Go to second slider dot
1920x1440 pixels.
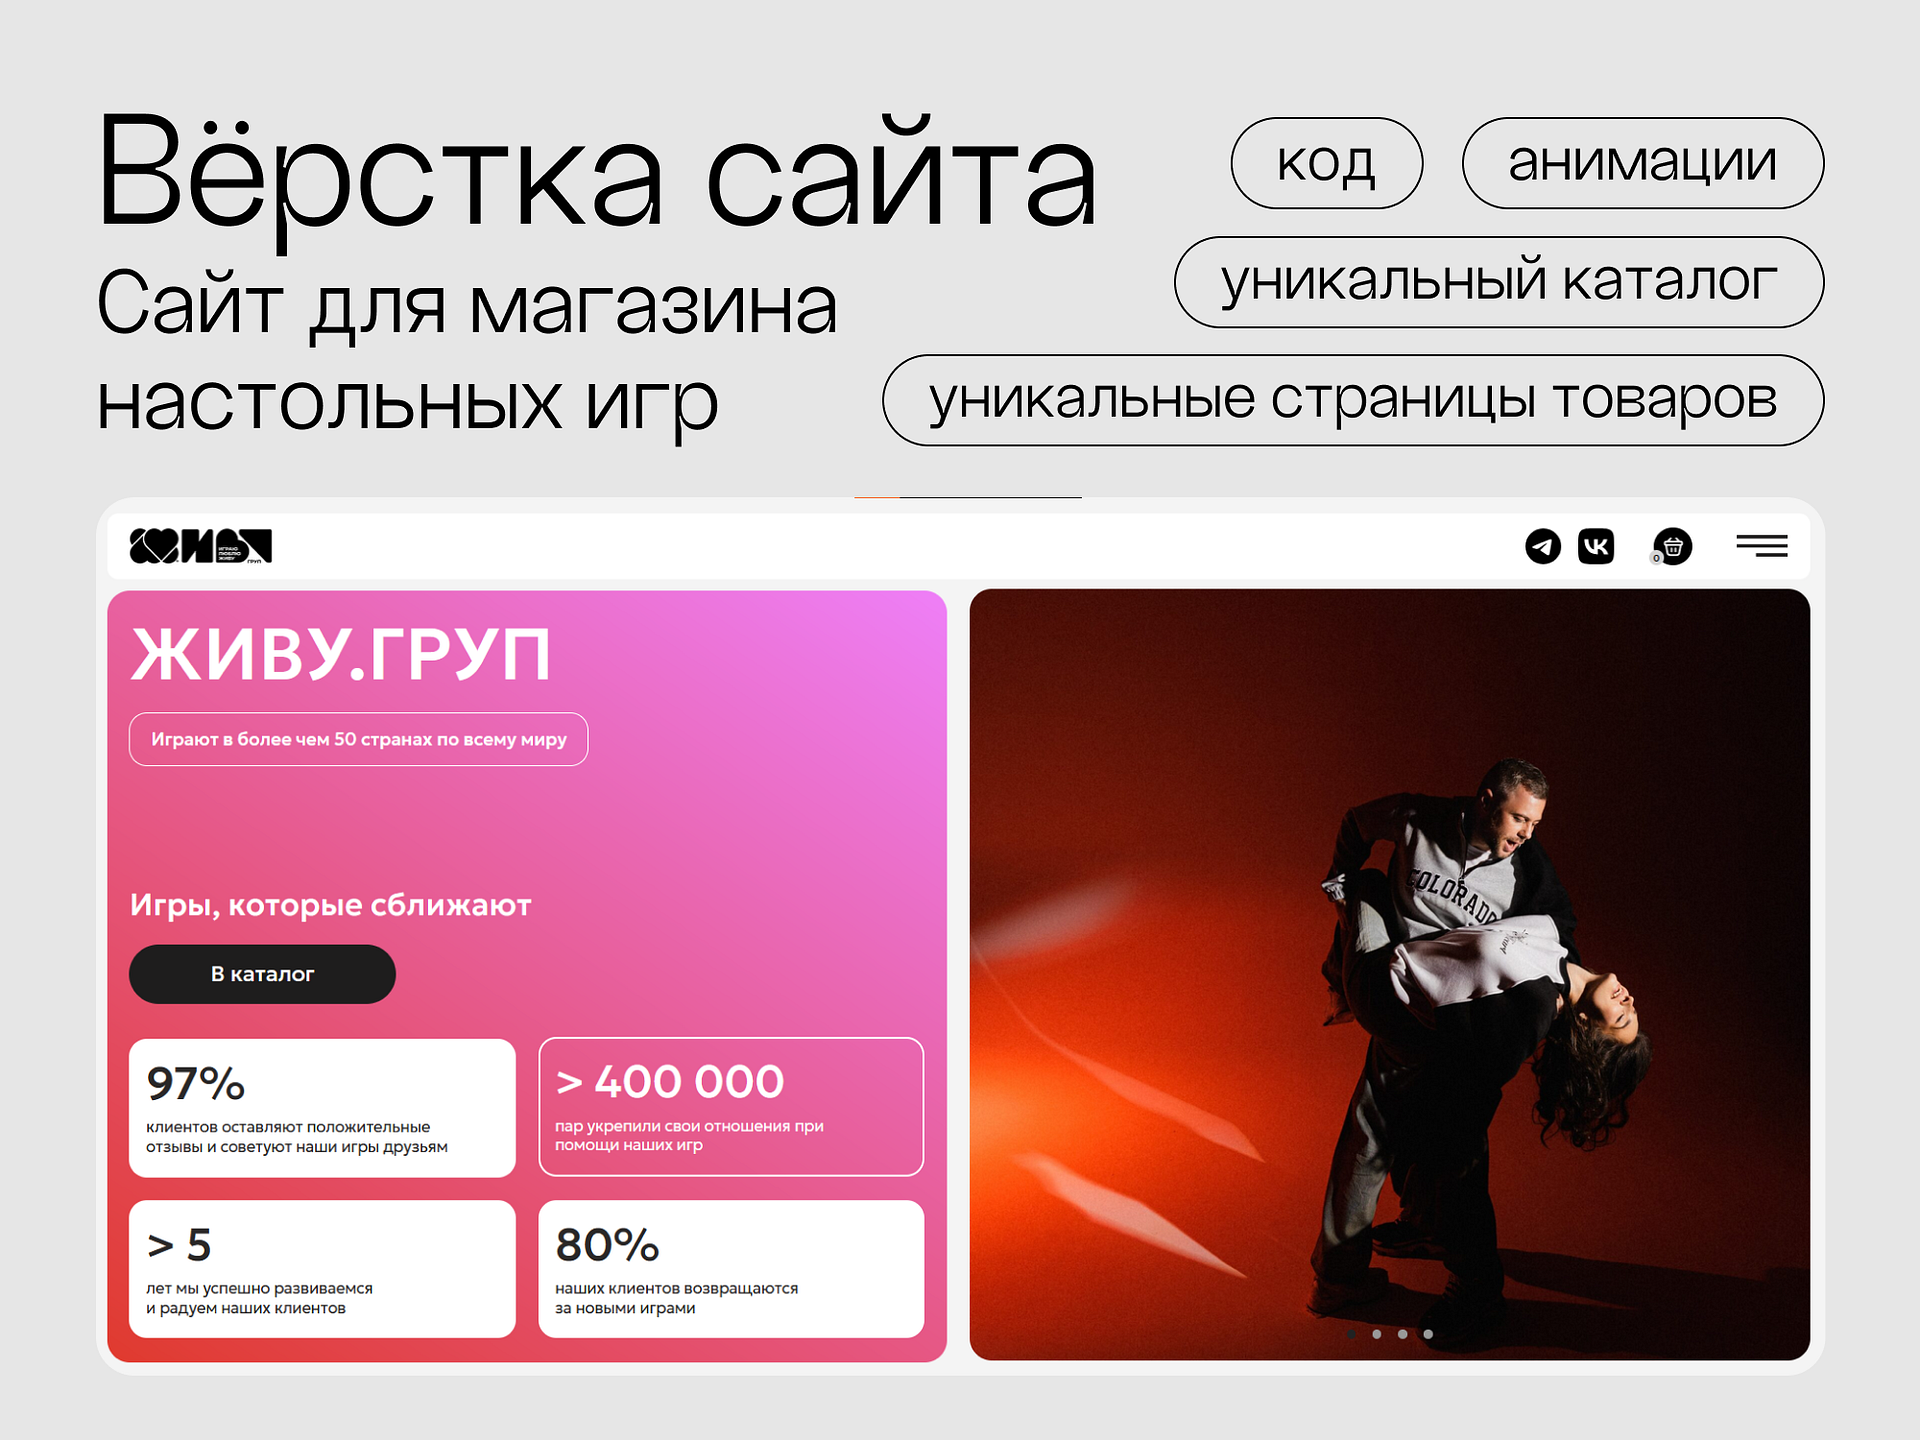[x=1377, y=1334]
